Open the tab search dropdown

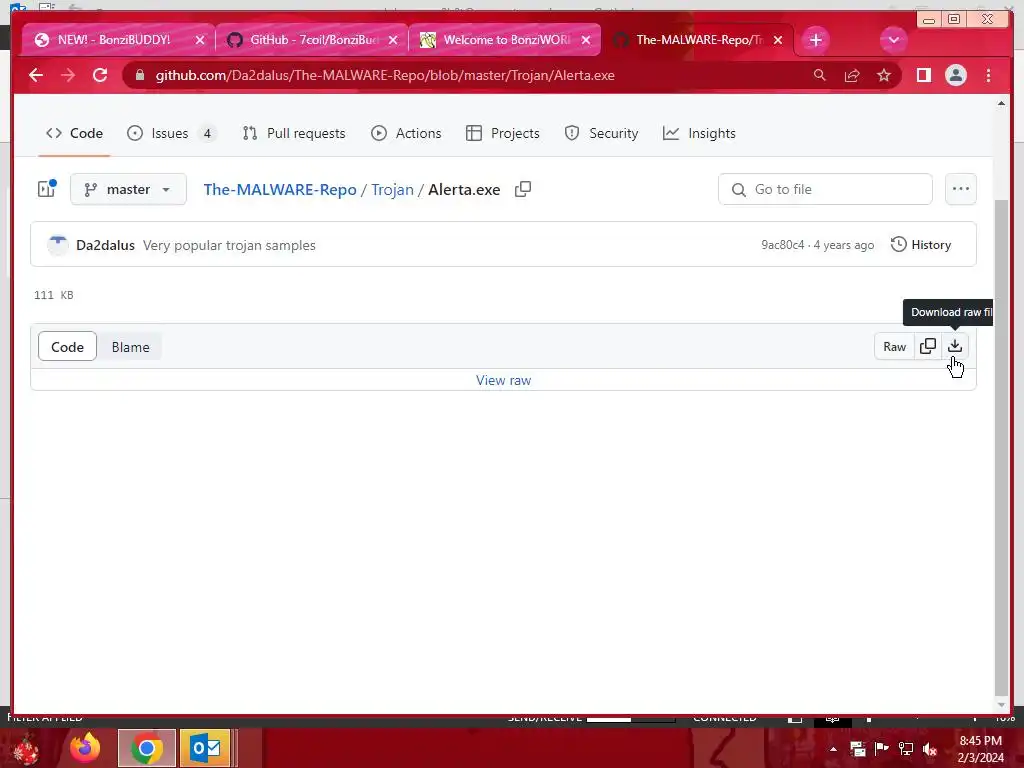tap(893, 40)
